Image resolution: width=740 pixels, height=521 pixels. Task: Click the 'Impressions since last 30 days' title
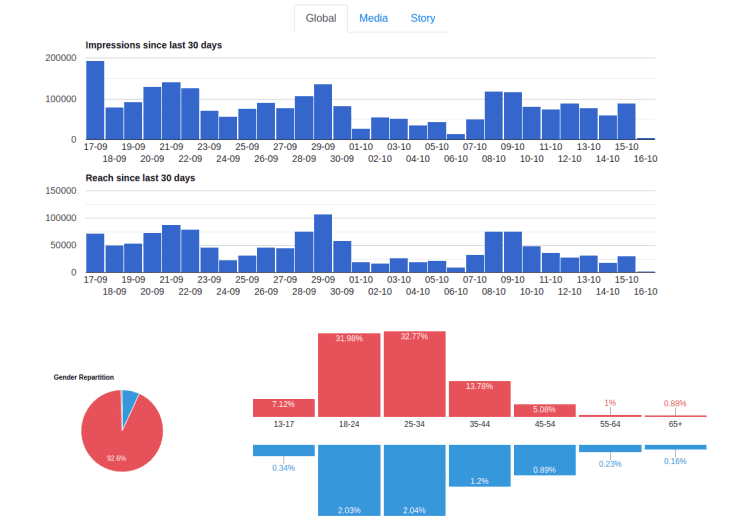153,45
